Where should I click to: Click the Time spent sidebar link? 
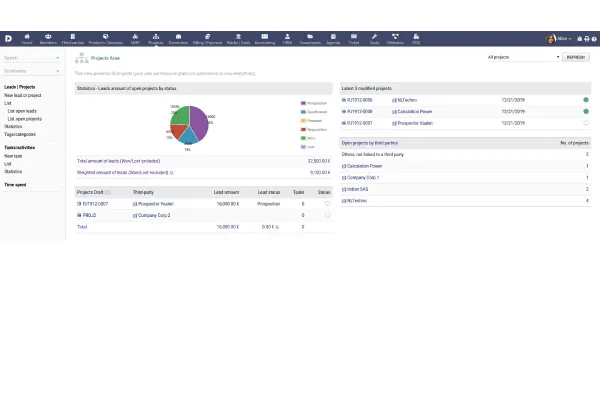15,185
